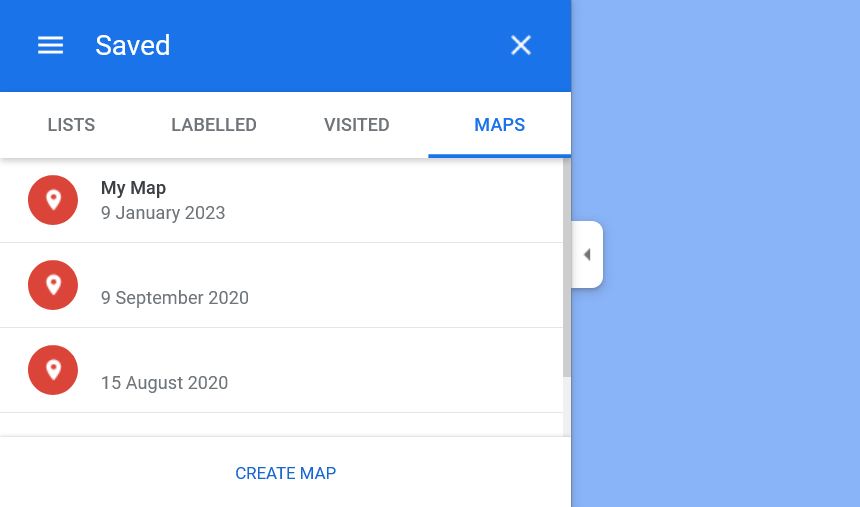
Task: Open the map dated 9 September 2020
Action: (x=175, y=298)
